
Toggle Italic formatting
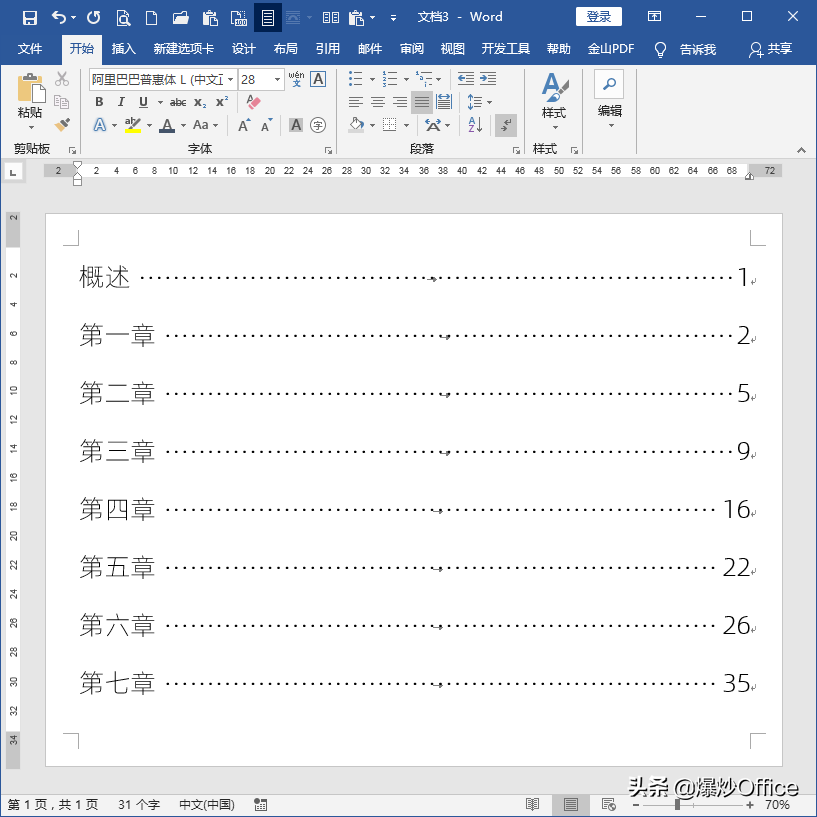(121, 102)
